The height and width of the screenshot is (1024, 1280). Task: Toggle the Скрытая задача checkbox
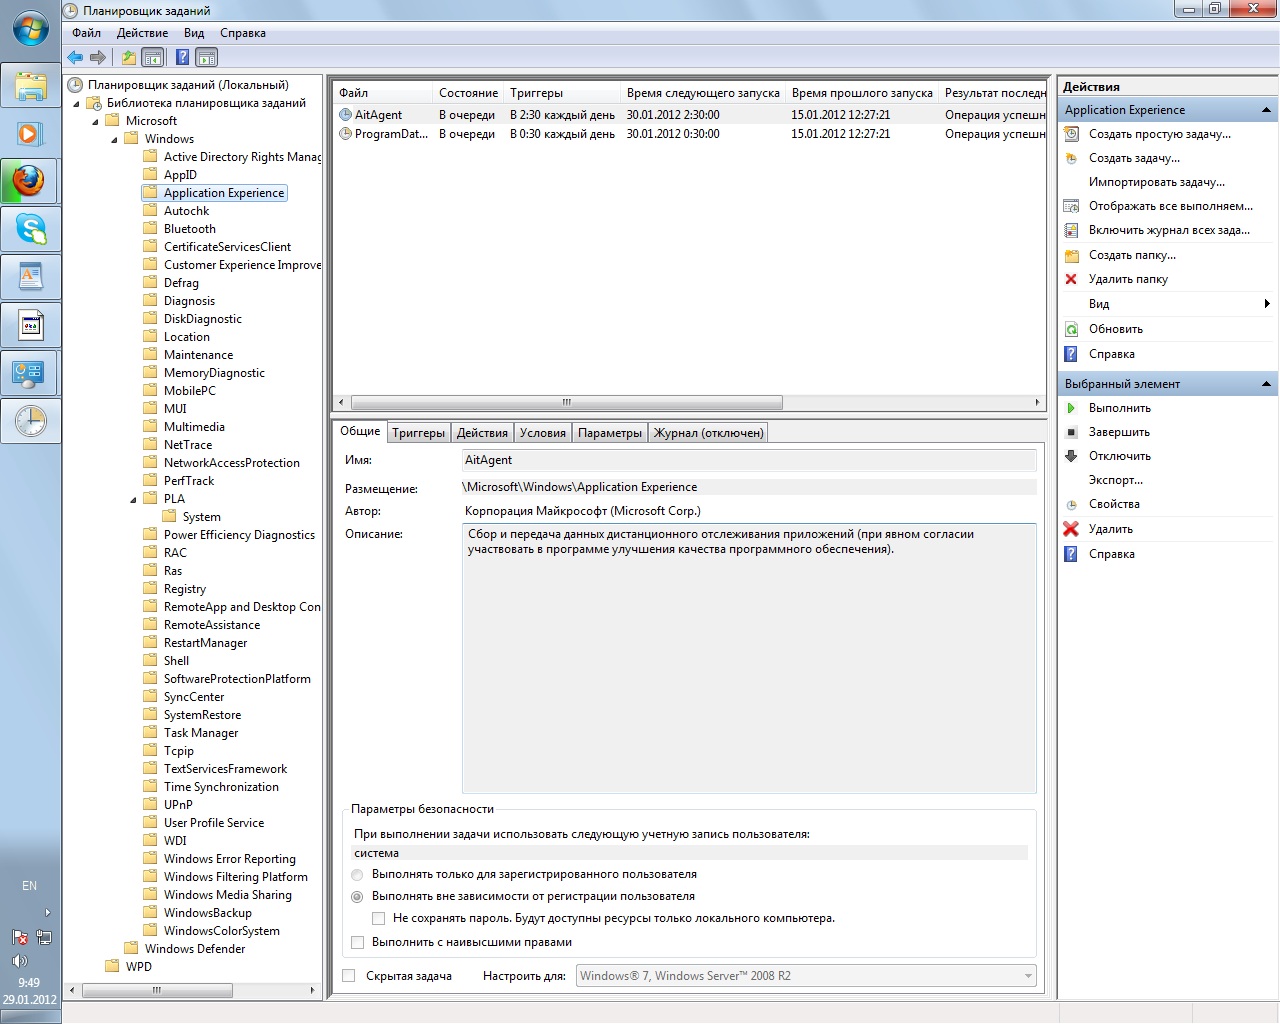click(348, 976)
